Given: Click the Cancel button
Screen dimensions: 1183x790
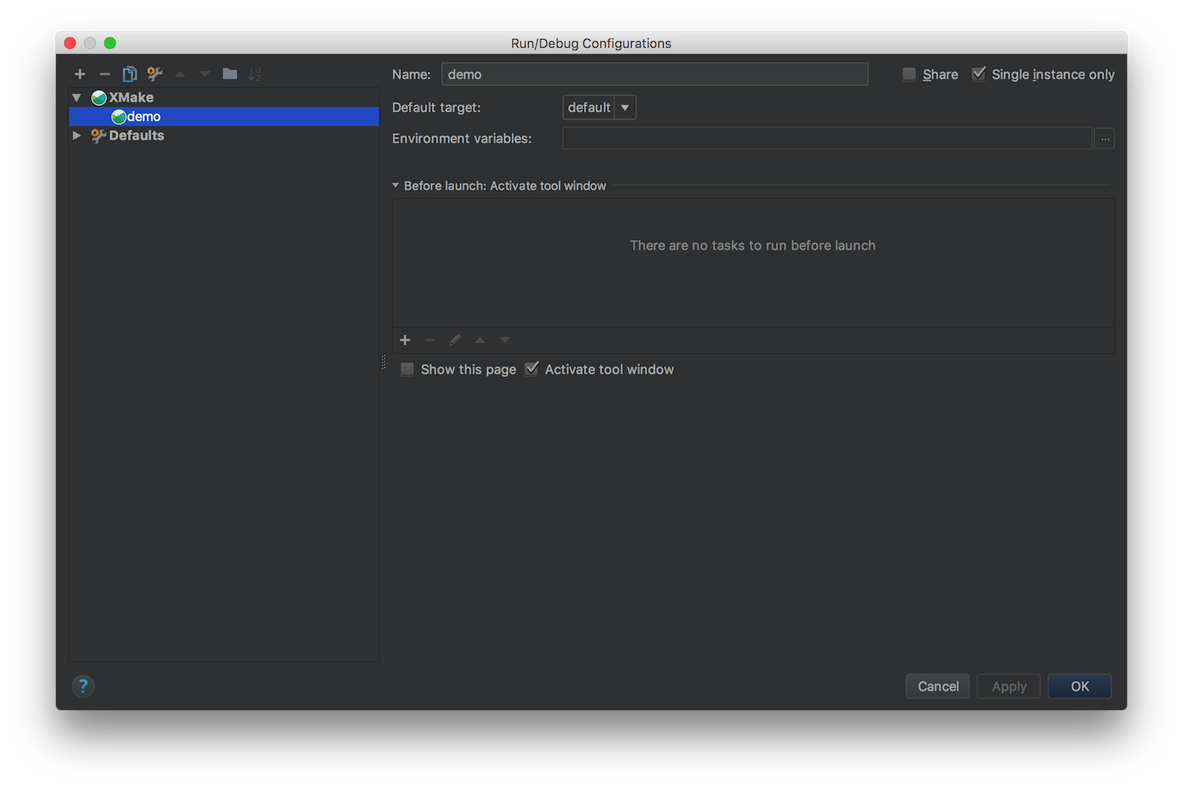Looking at the screenshot, I should click(938, 687).
